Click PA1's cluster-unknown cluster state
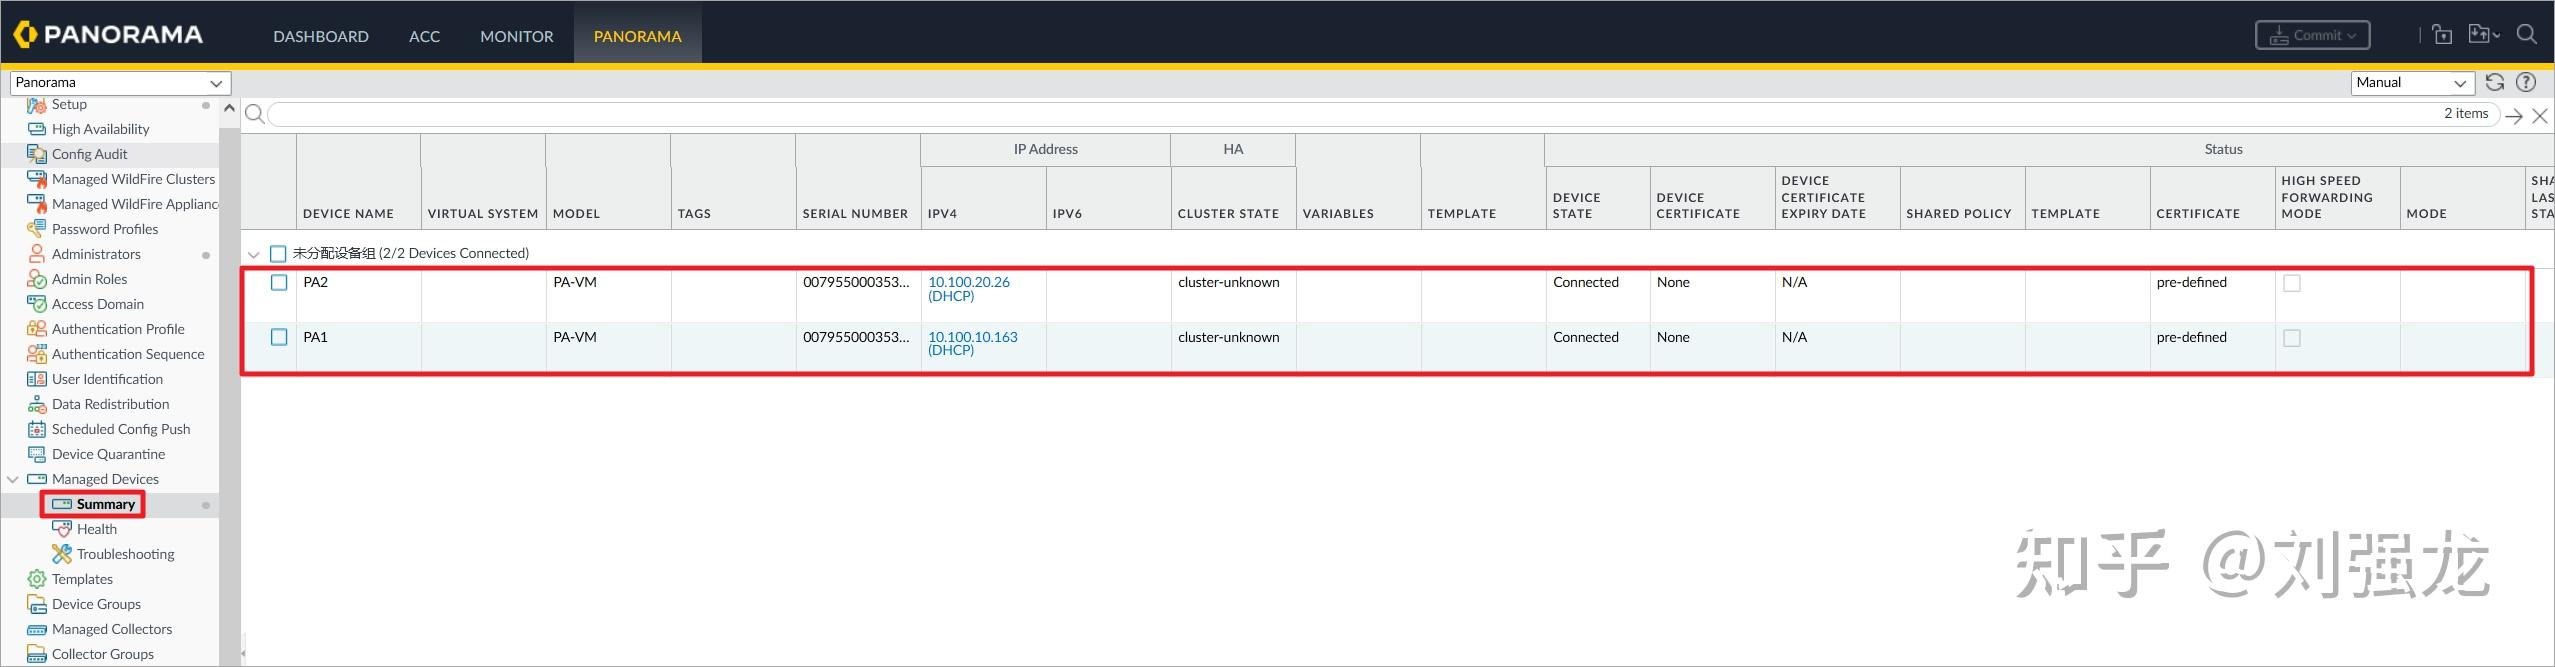Screen dimensions: 2555x667 (1228, 338)
